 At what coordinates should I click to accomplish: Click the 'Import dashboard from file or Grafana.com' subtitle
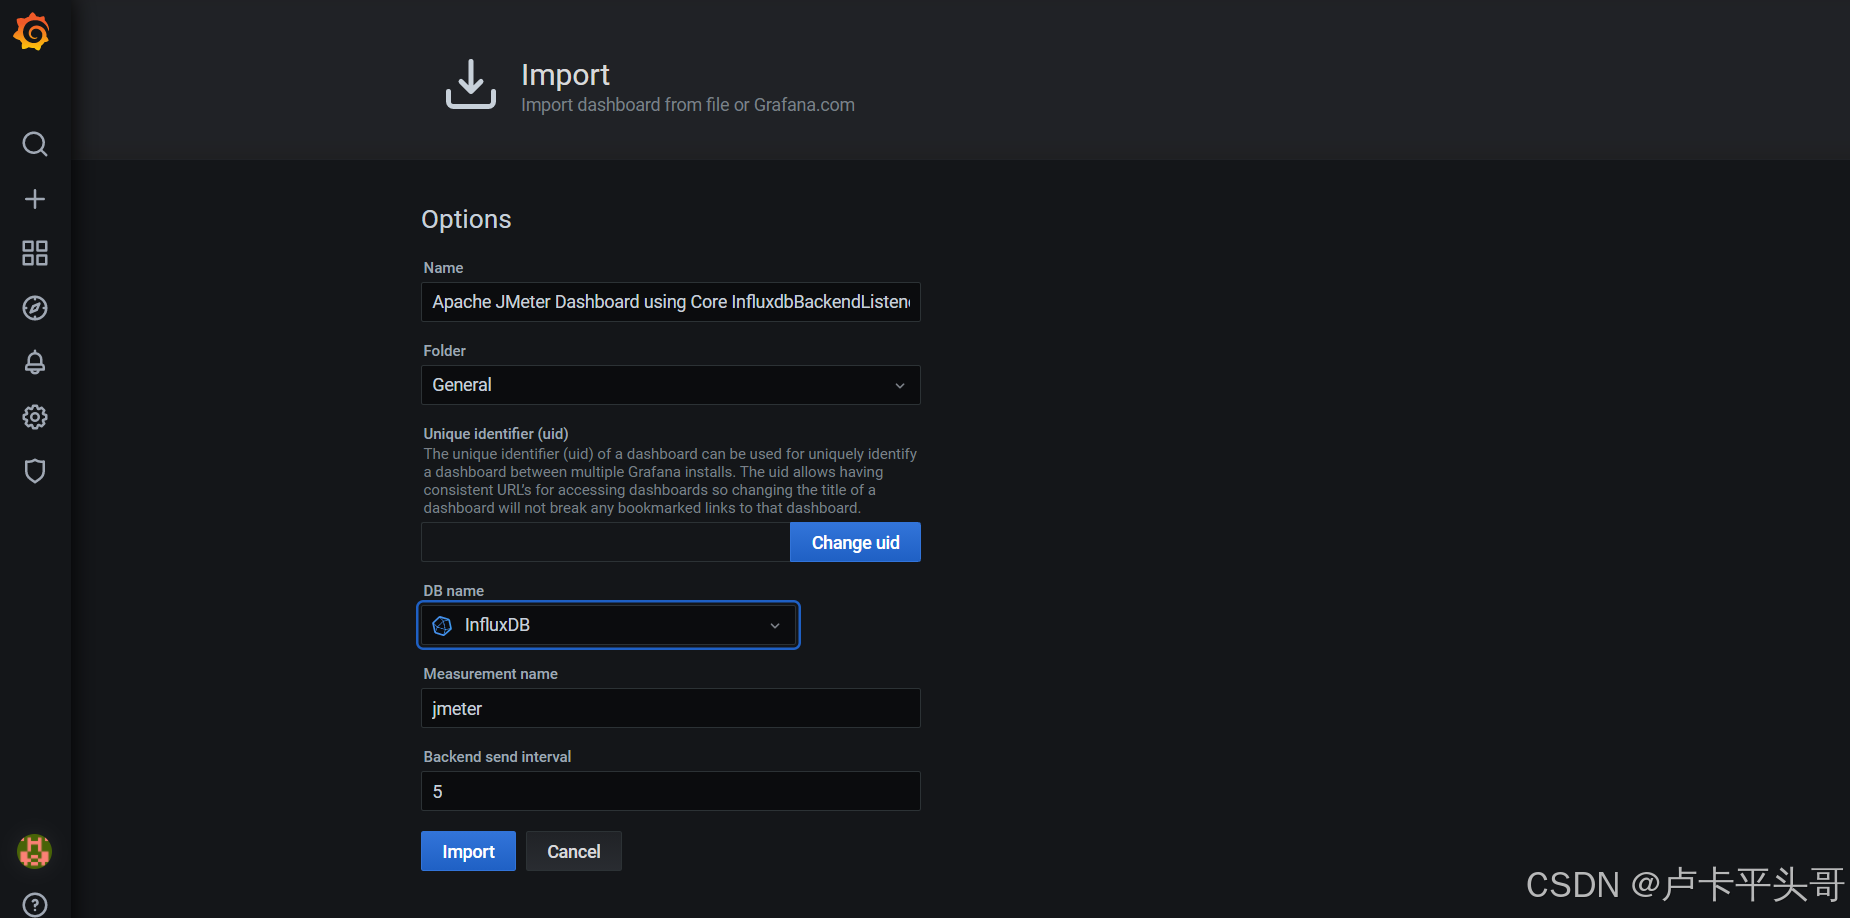(688, 105)
